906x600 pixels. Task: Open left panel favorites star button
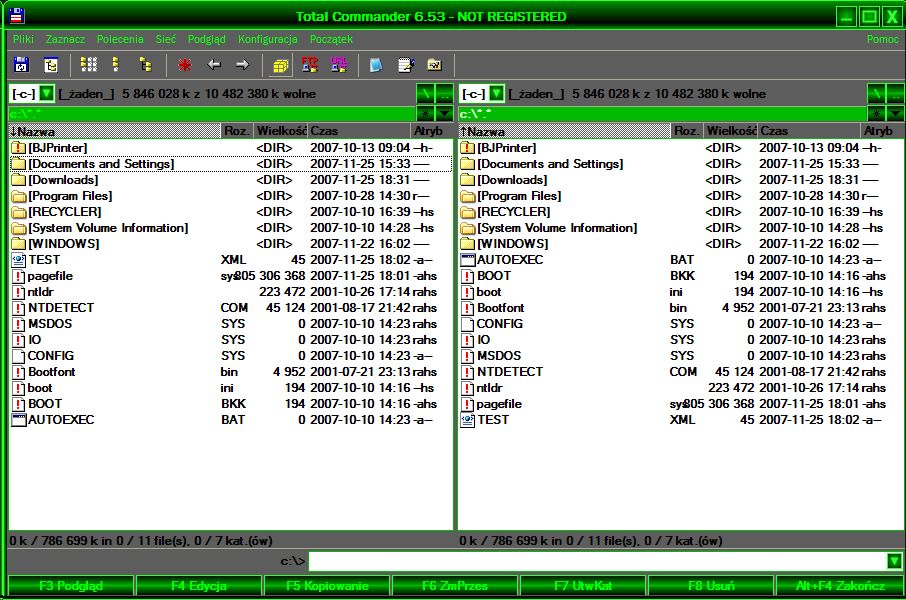pyautogui.click(x=426, y=113)
